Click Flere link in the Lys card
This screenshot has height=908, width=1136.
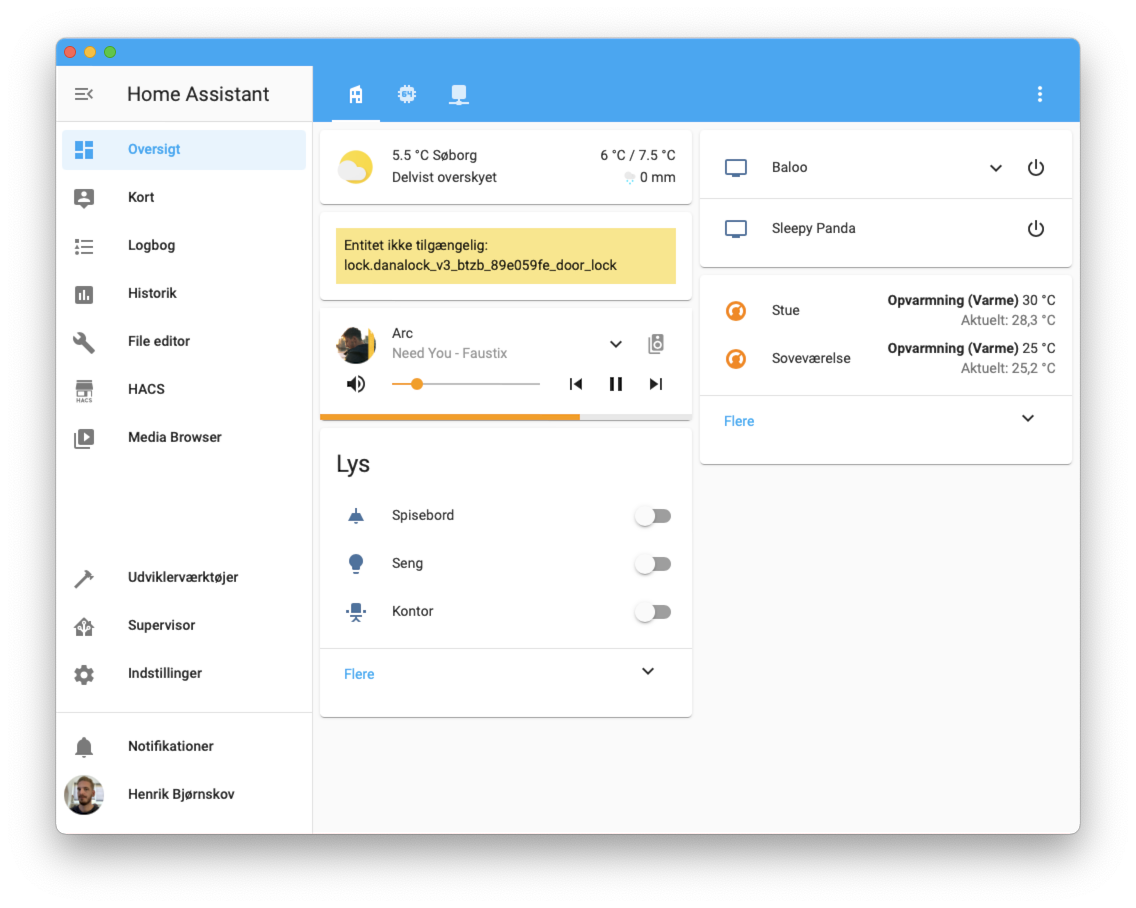coord(359,674)
